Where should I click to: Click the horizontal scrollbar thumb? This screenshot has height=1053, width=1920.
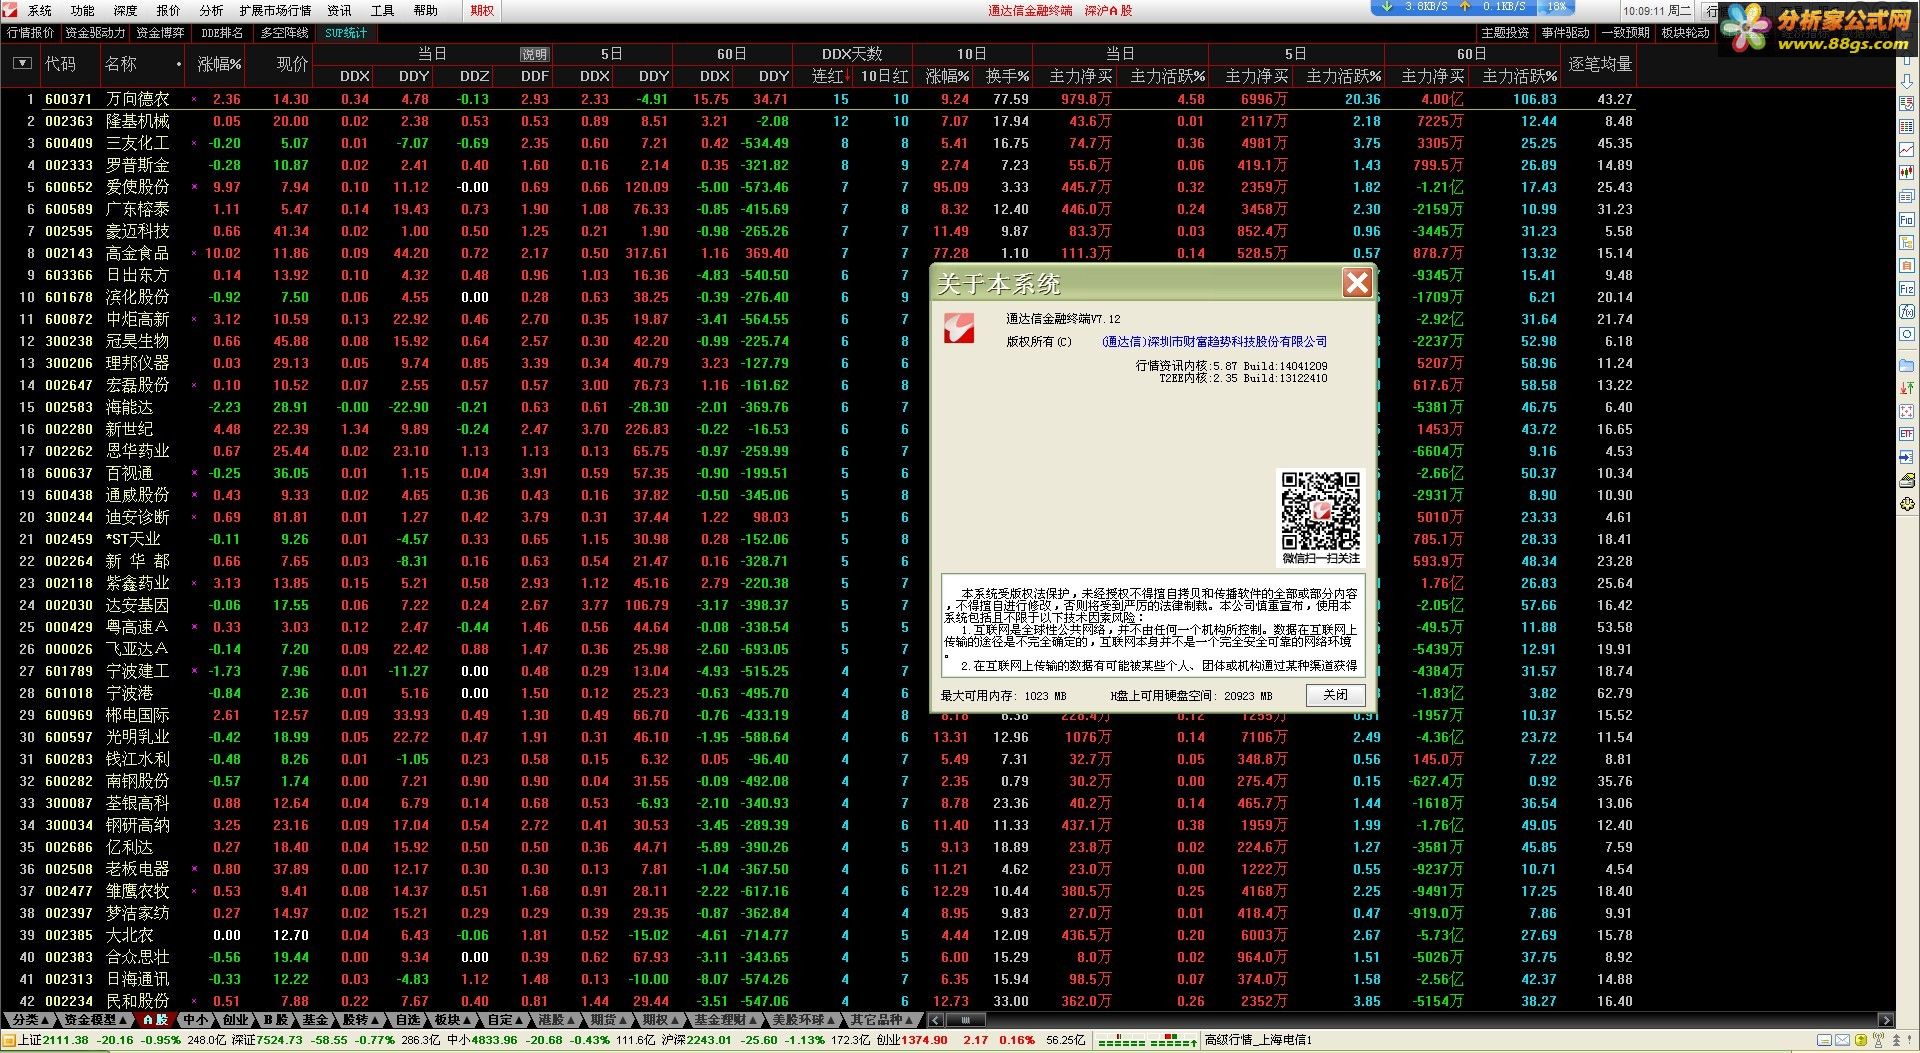pyautogui.click(x=965, y=1020)
